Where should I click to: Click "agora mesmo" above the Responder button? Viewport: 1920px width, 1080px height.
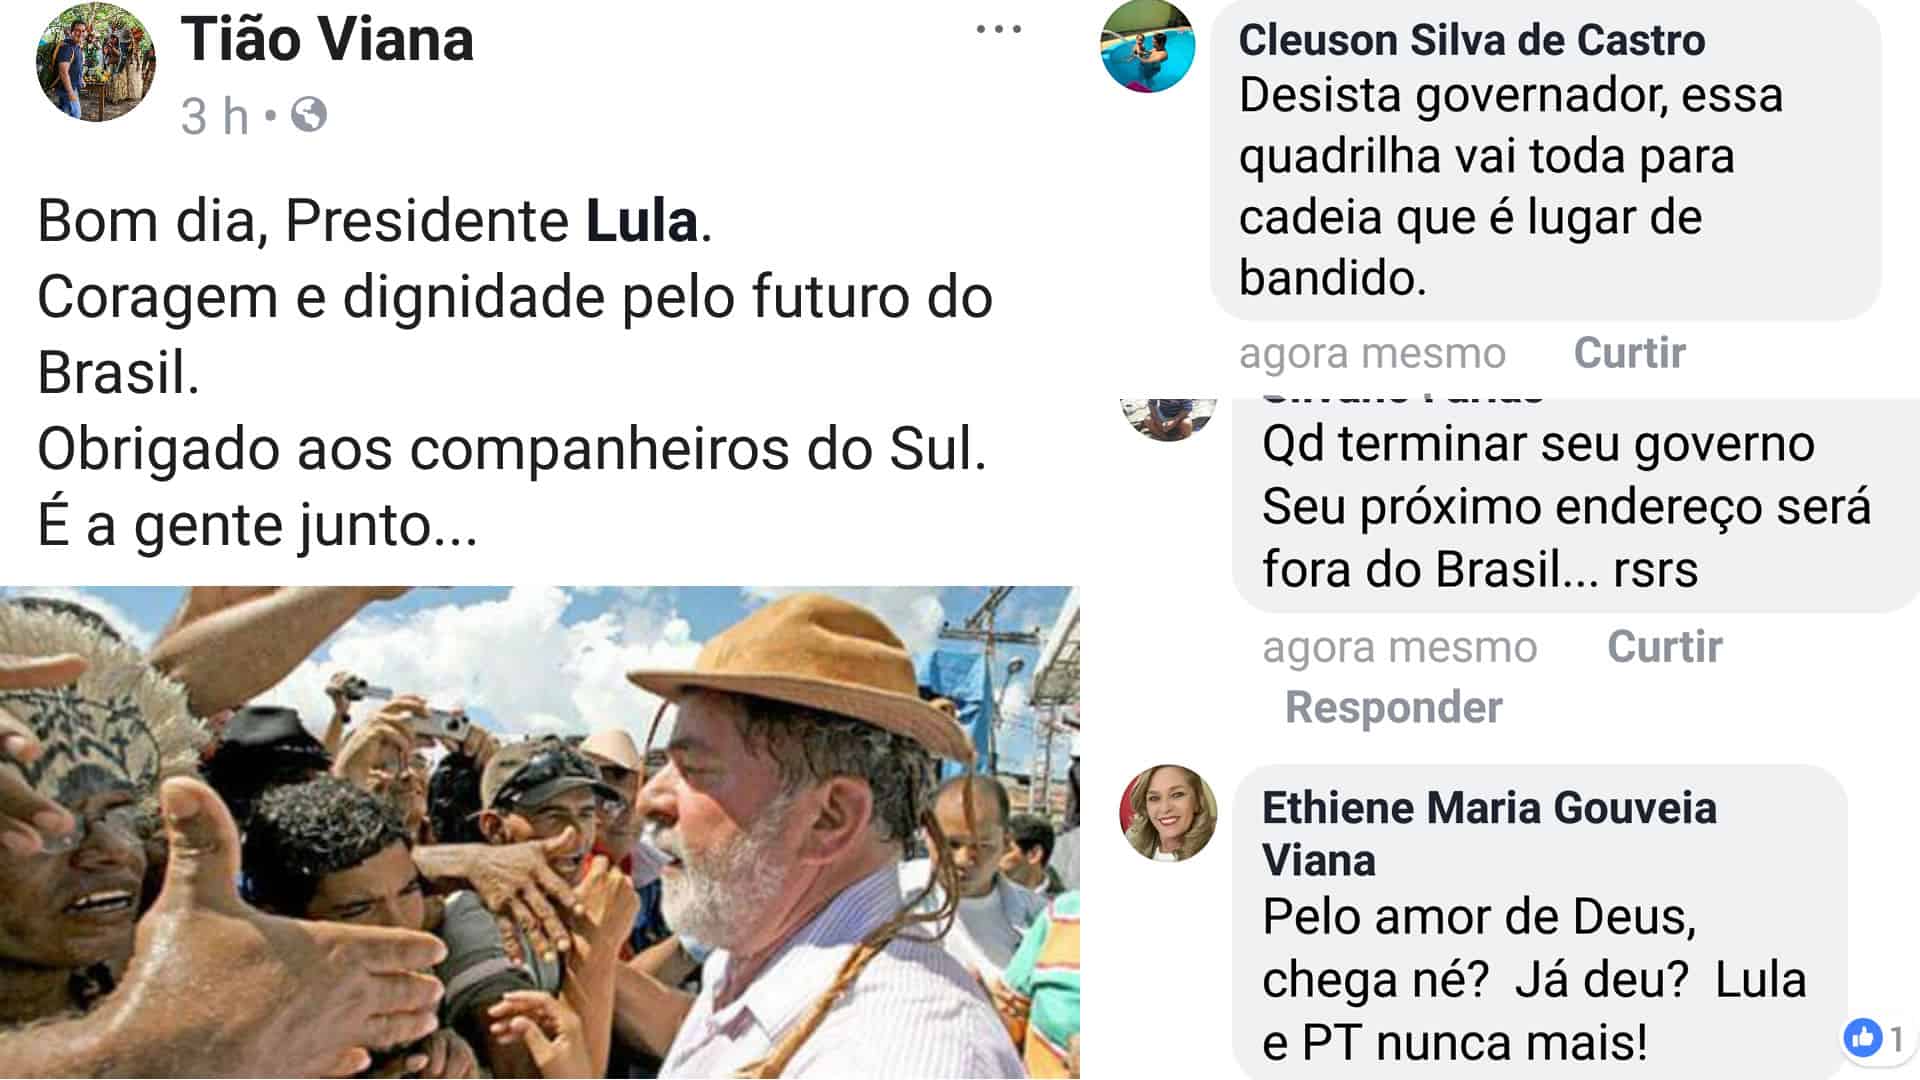tap(1399, 648)
